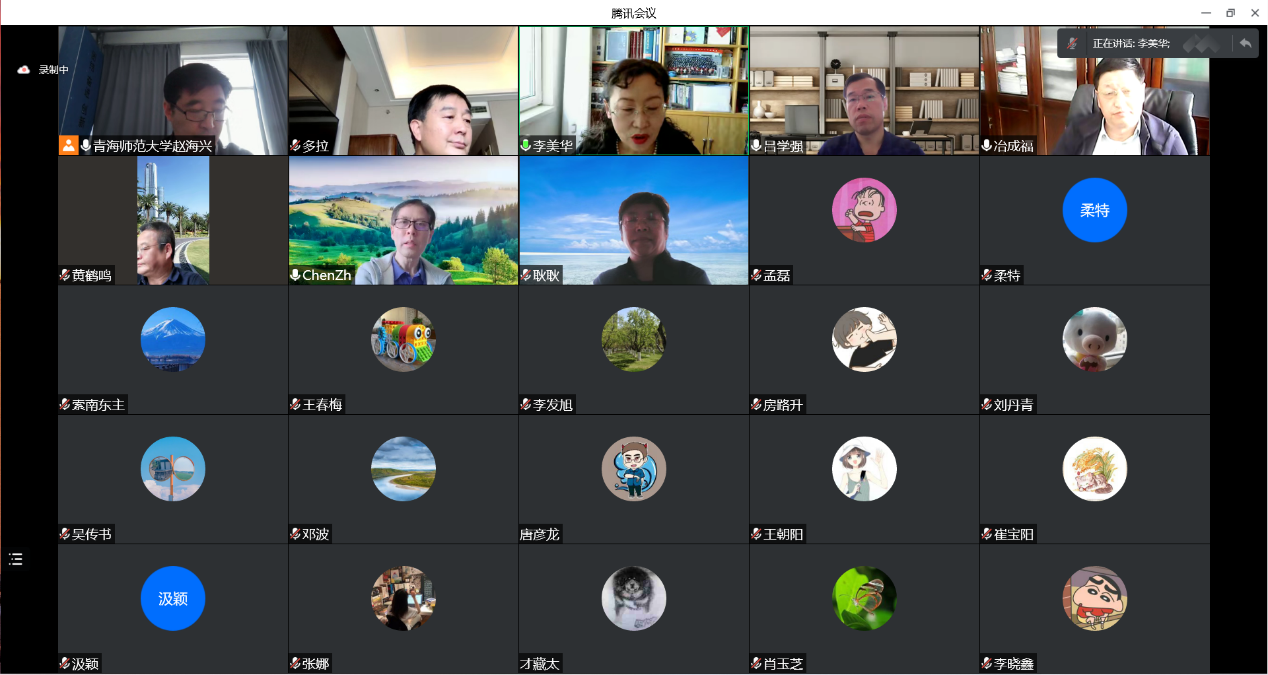1268x675 pixels.
Task: Click the return arrow in floating toolbar
Action: 1245,43
